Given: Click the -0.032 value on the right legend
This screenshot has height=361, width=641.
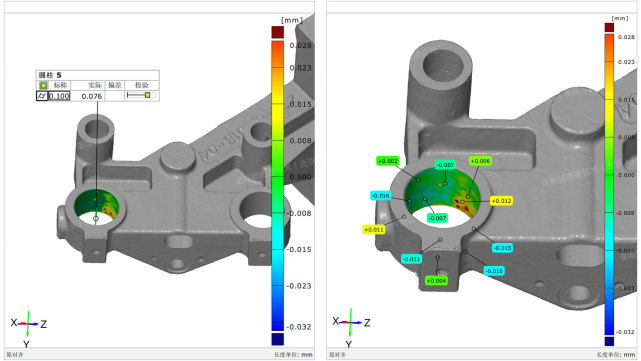Looking at the screenshot, I should 625,332.
